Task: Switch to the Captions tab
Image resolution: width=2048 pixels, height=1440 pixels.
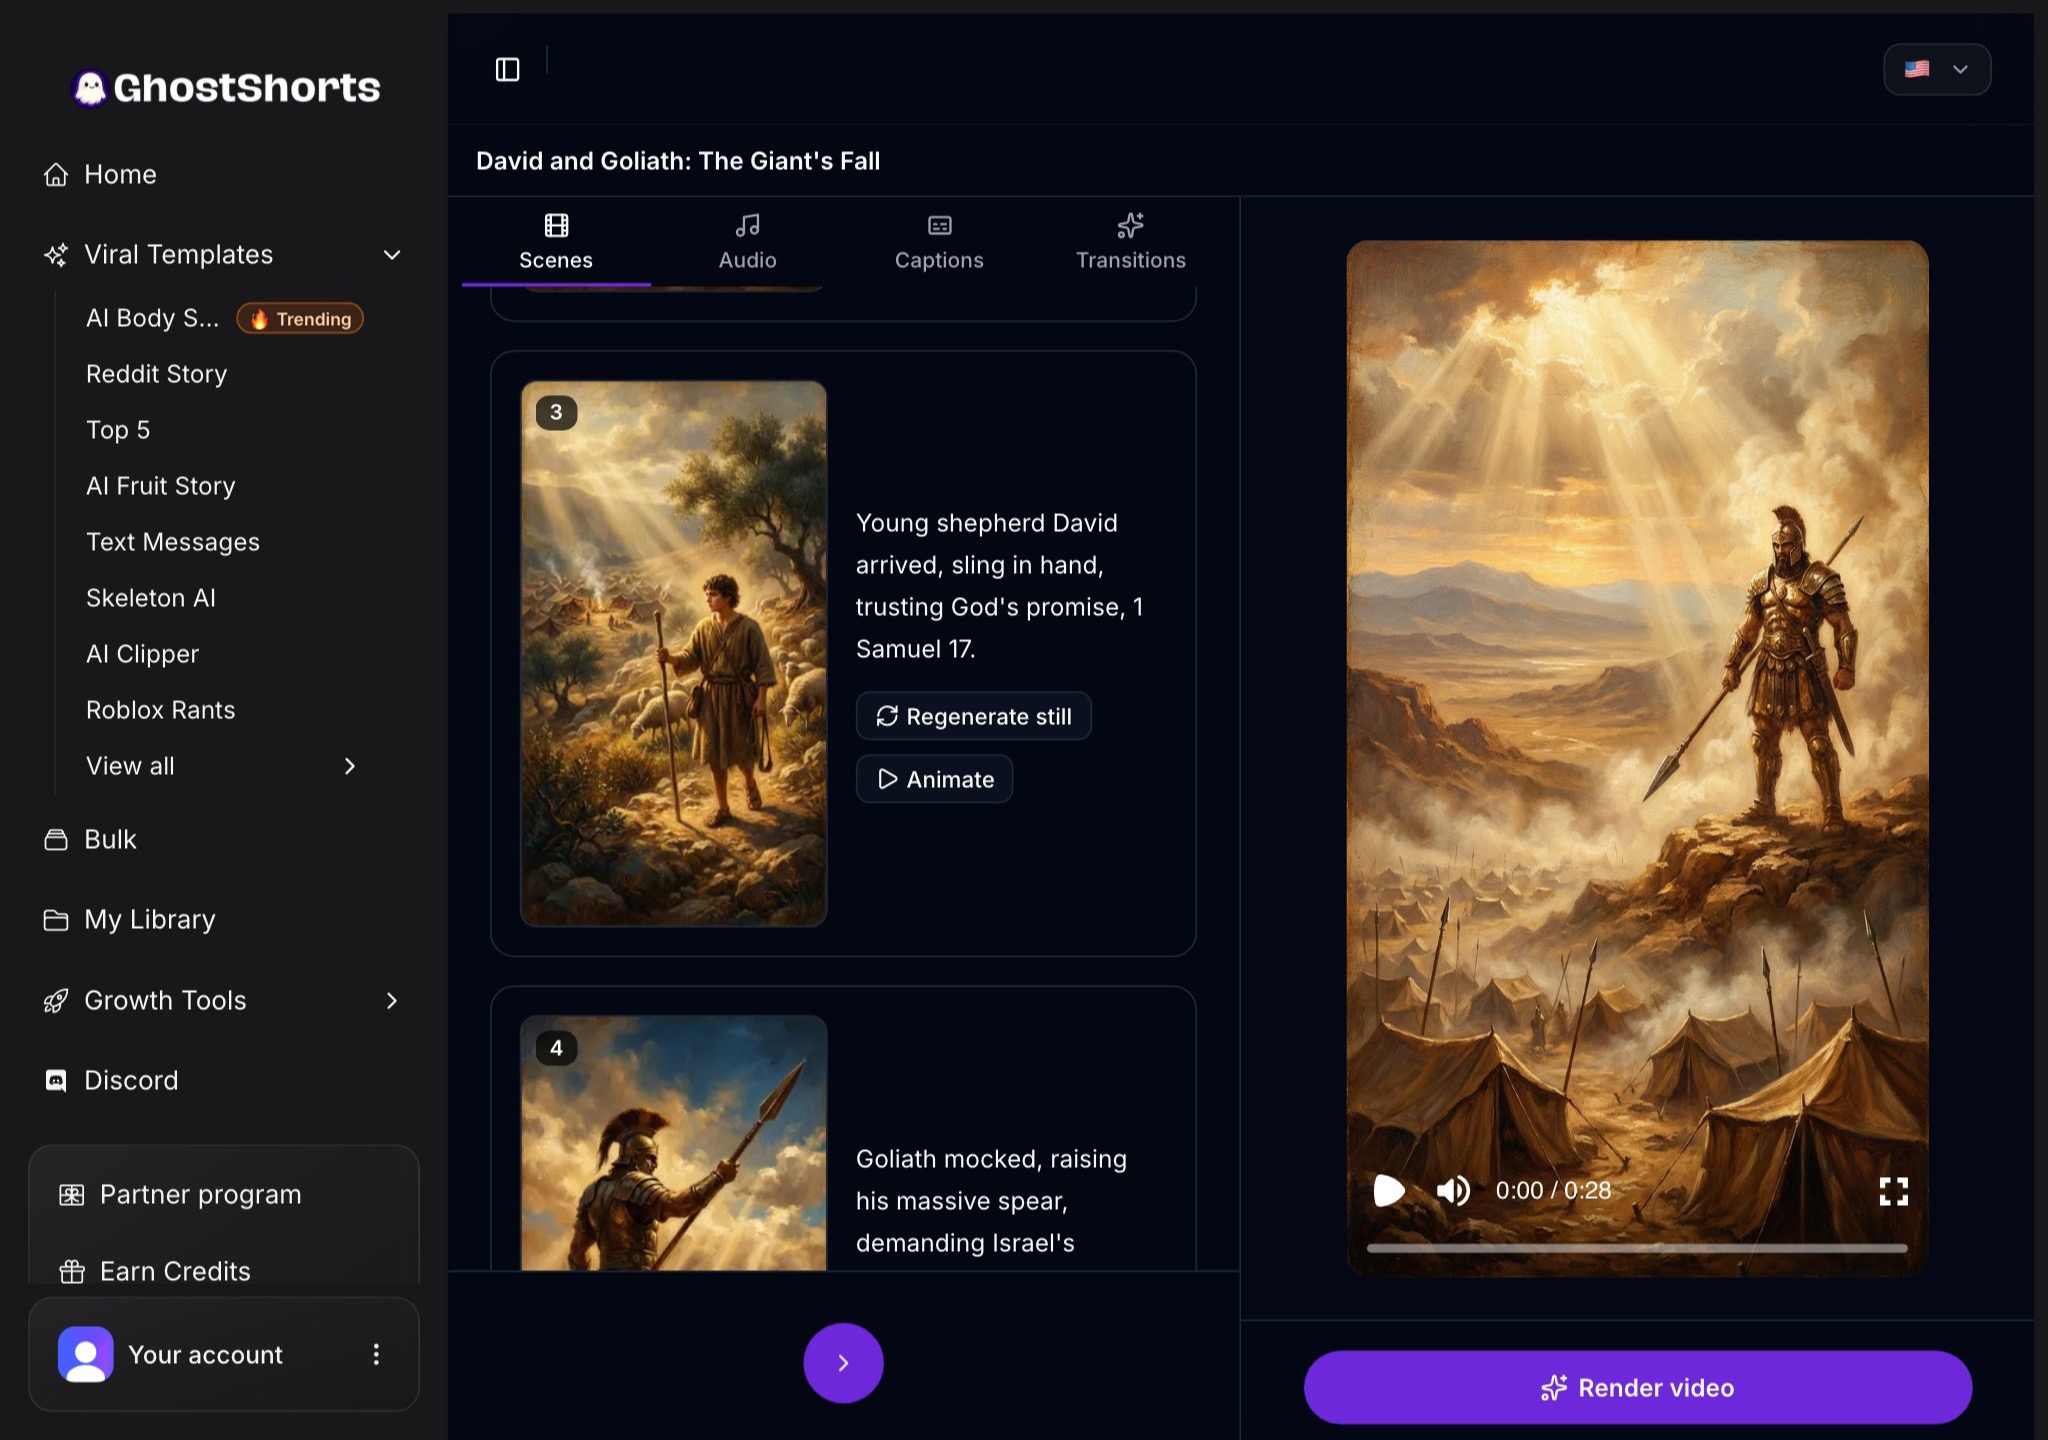Action: click(x=939, y=242)
